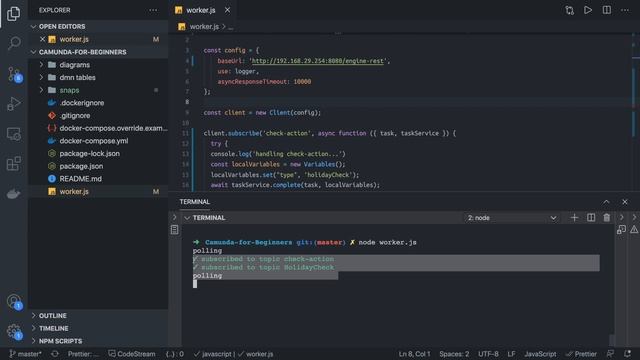
Task: Open .gitignore in the file tree
Action: (x=75, y=116)
